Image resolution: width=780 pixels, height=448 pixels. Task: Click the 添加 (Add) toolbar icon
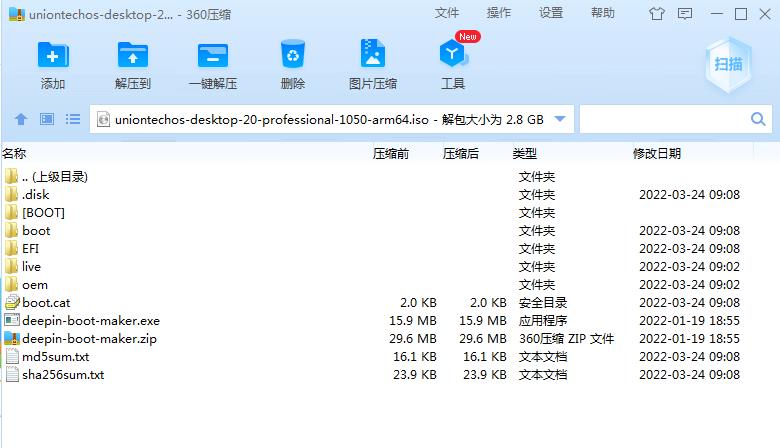tap(53, 55)
